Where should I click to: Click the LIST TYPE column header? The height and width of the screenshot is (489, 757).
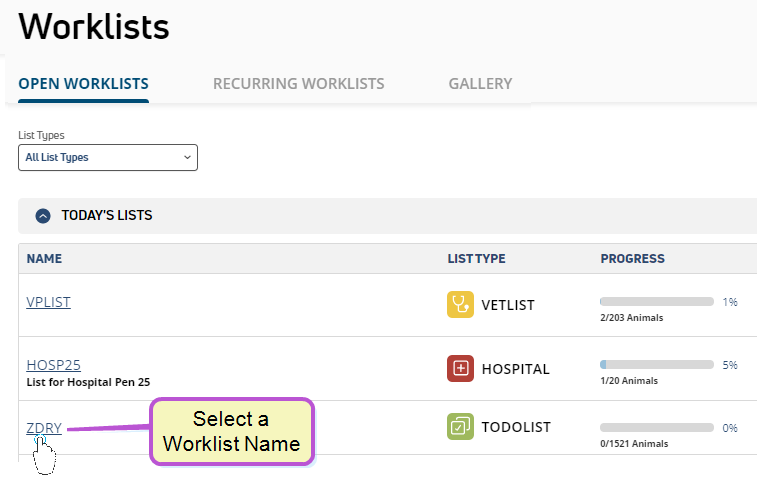(x=477, y=259)
